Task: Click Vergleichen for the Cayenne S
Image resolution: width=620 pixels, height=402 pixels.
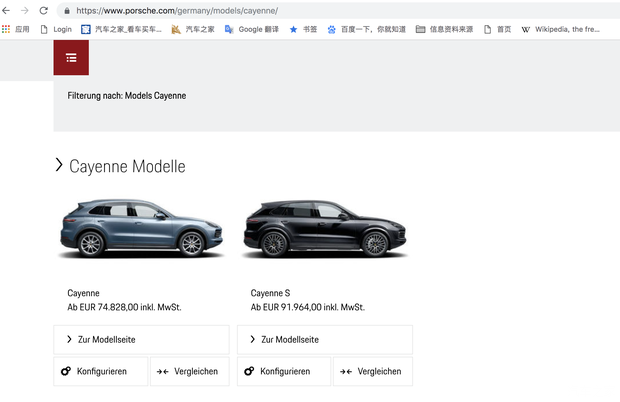Action: (x=372, y=371)
